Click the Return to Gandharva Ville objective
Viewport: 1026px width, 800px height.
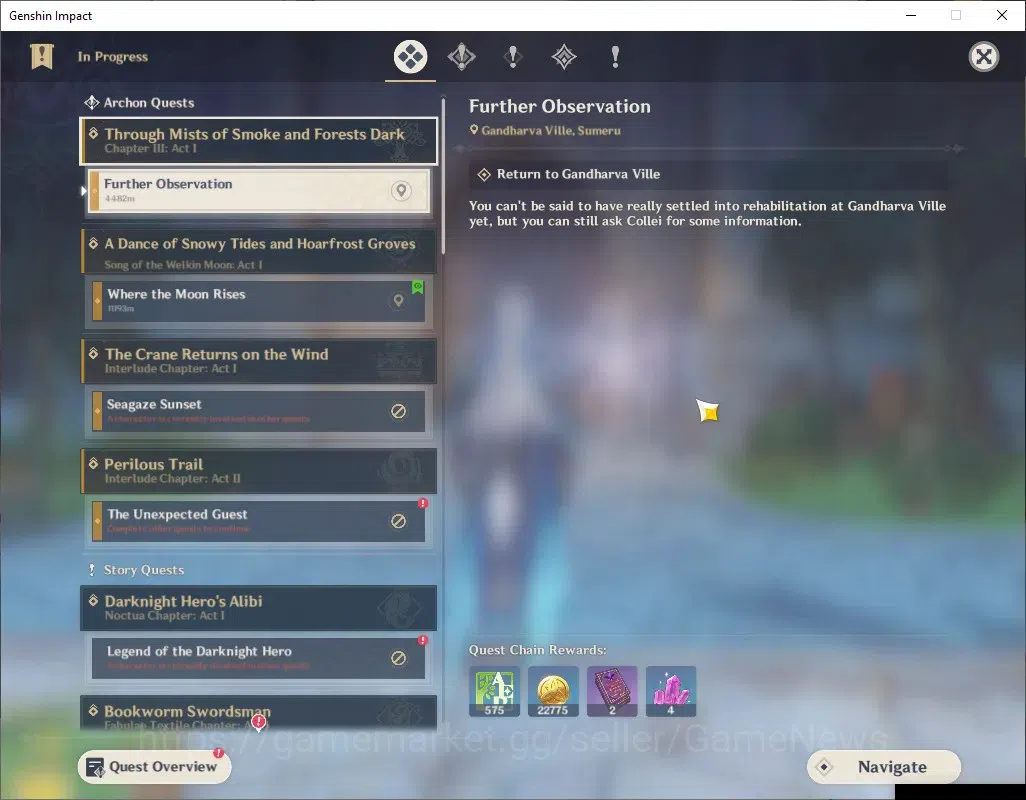709,175
